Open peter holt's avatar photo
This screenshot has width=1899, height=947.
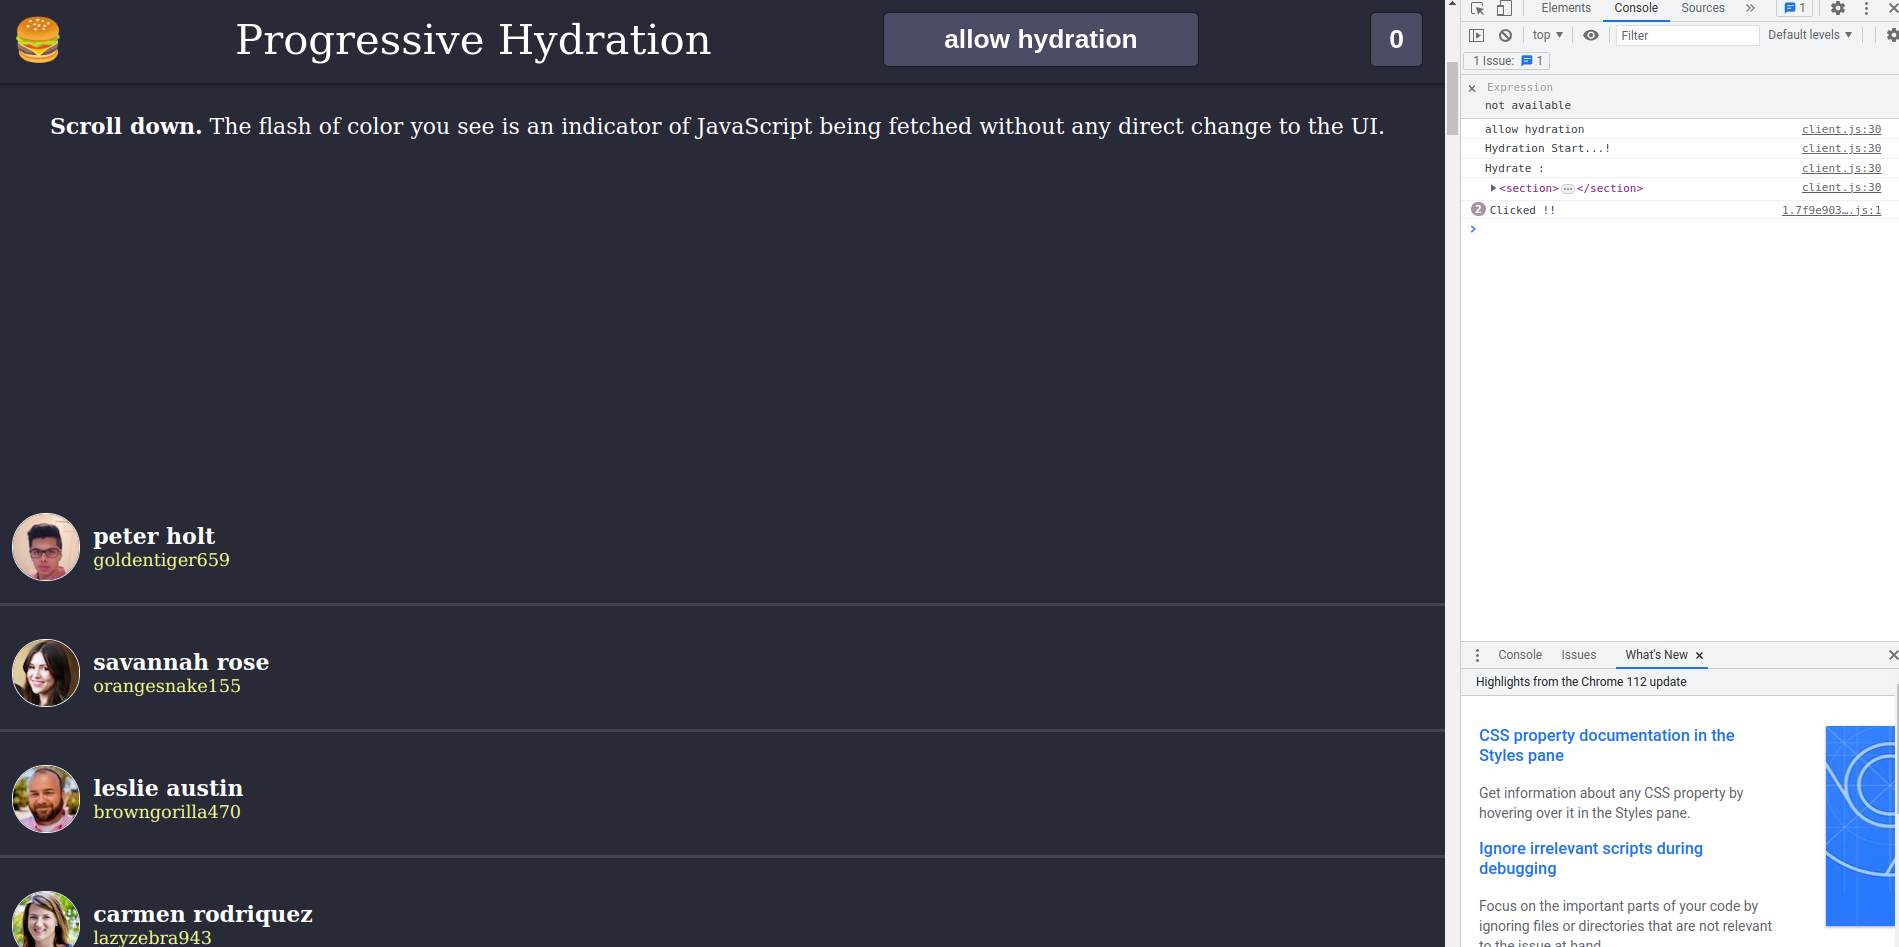[x=46, y=547]
